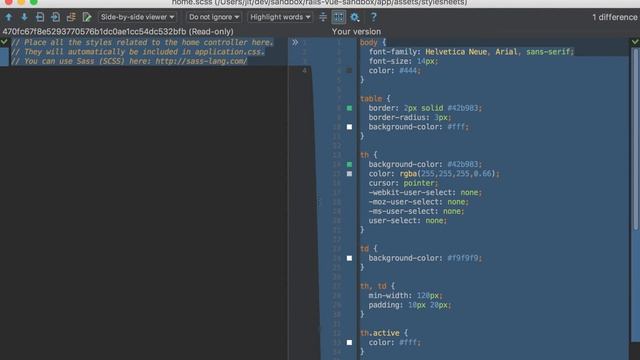Click the '-moz-user-select: none' line
640x360 pixels.
pyautogui.click(x=418, y=202)
